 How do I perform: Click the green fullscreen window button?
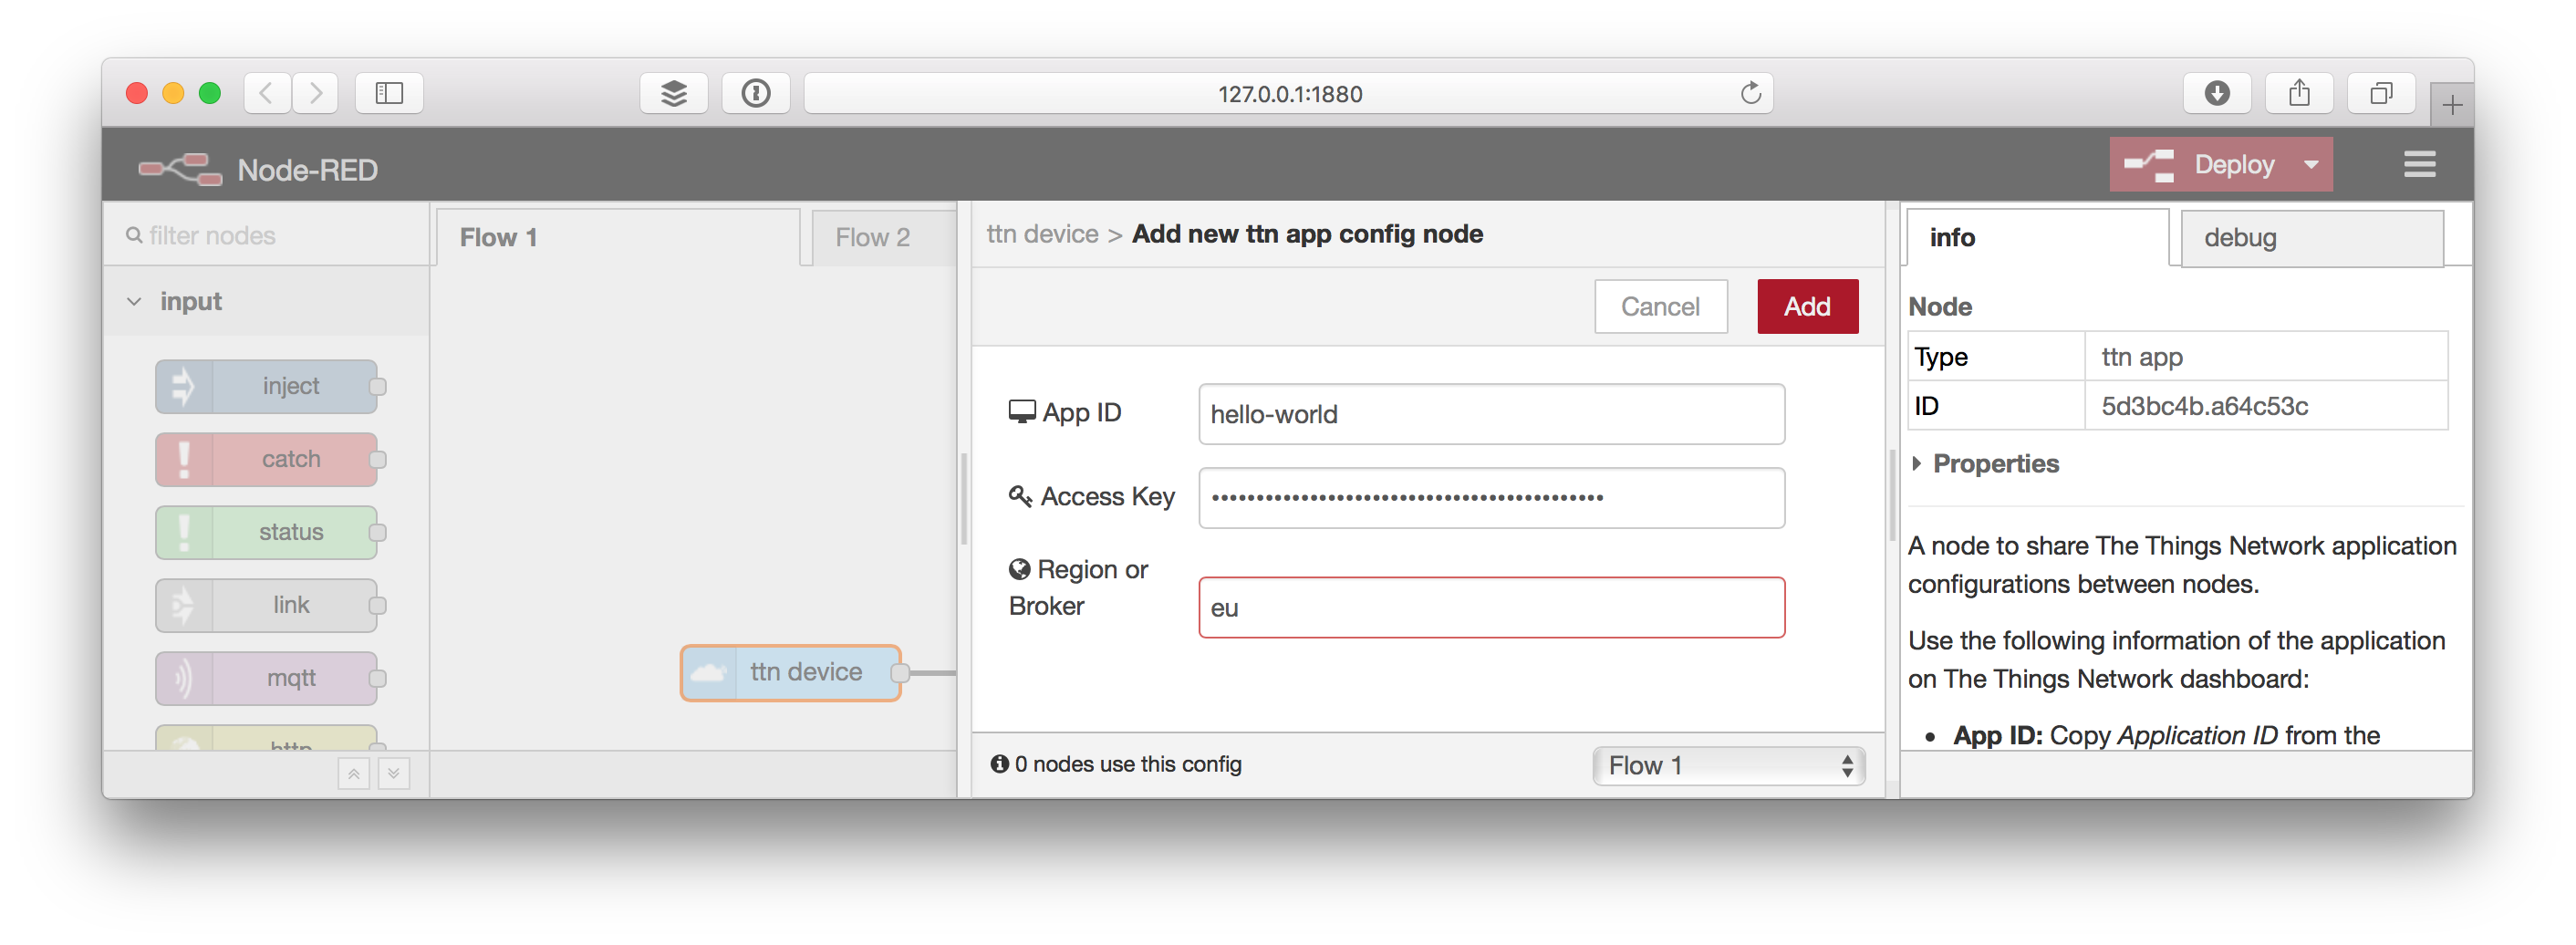pyautogui.click(x=210, y=93)
